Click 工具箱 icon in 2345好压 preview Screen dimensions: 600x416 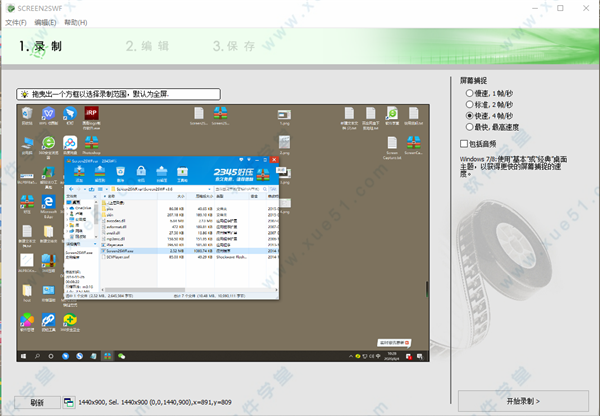coord(183,174)
